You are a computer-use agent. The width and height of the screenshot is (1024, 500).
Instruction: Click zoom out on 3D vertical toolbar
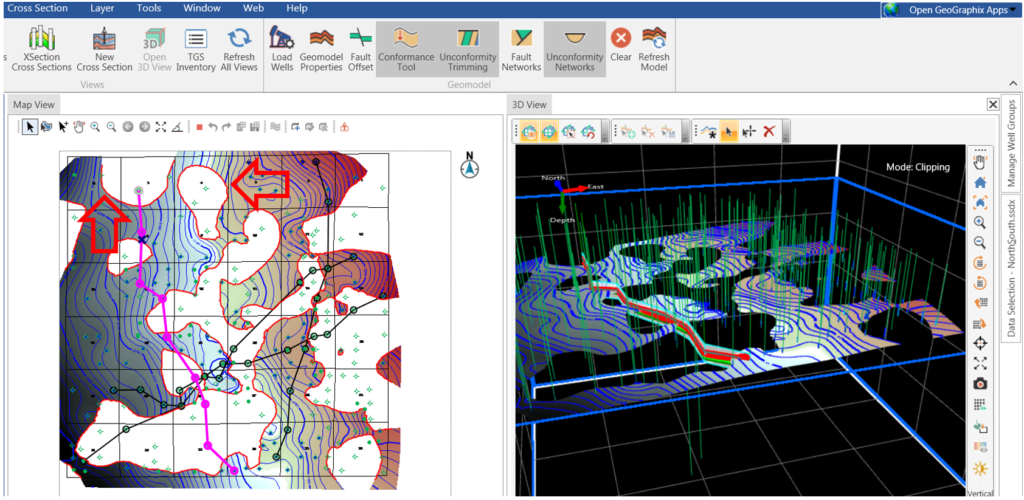coord(980,243)
